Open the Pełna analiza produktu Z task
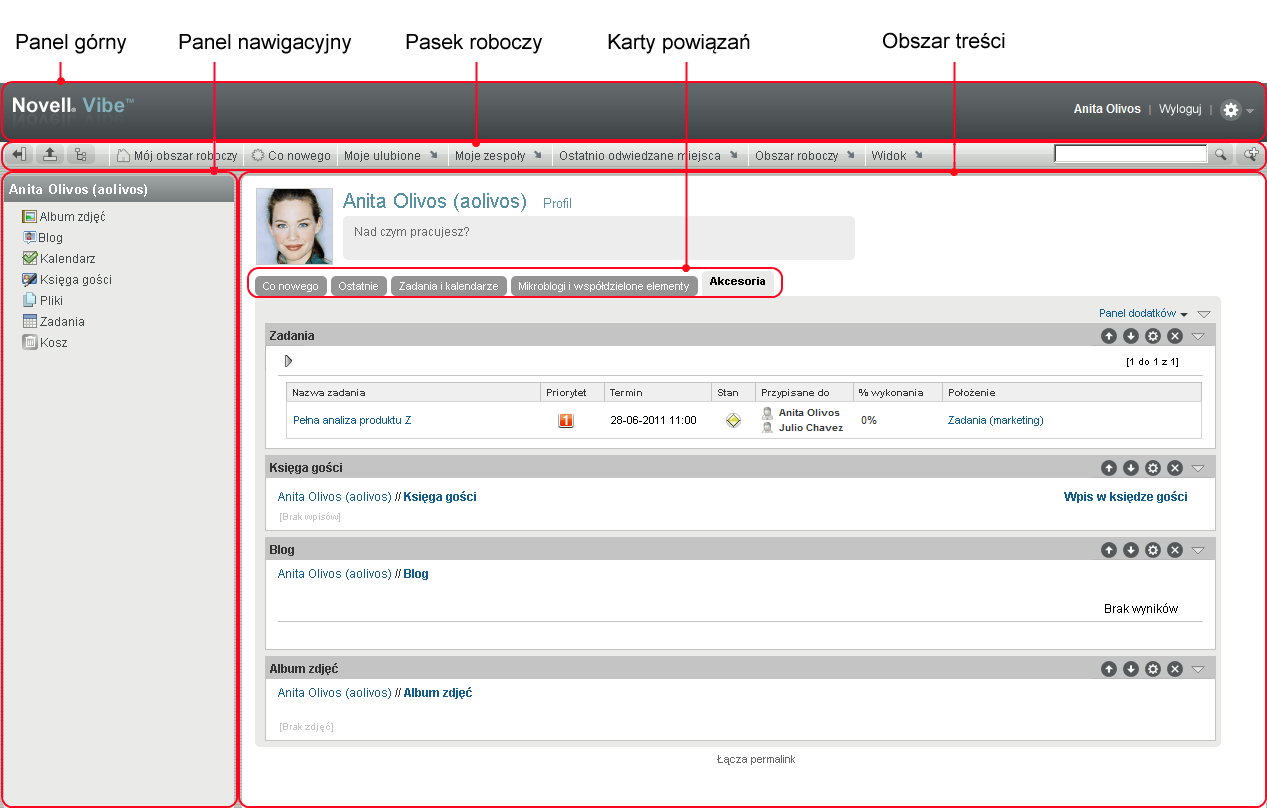This screenshot has height=808, width=1267. pos(351,420)
